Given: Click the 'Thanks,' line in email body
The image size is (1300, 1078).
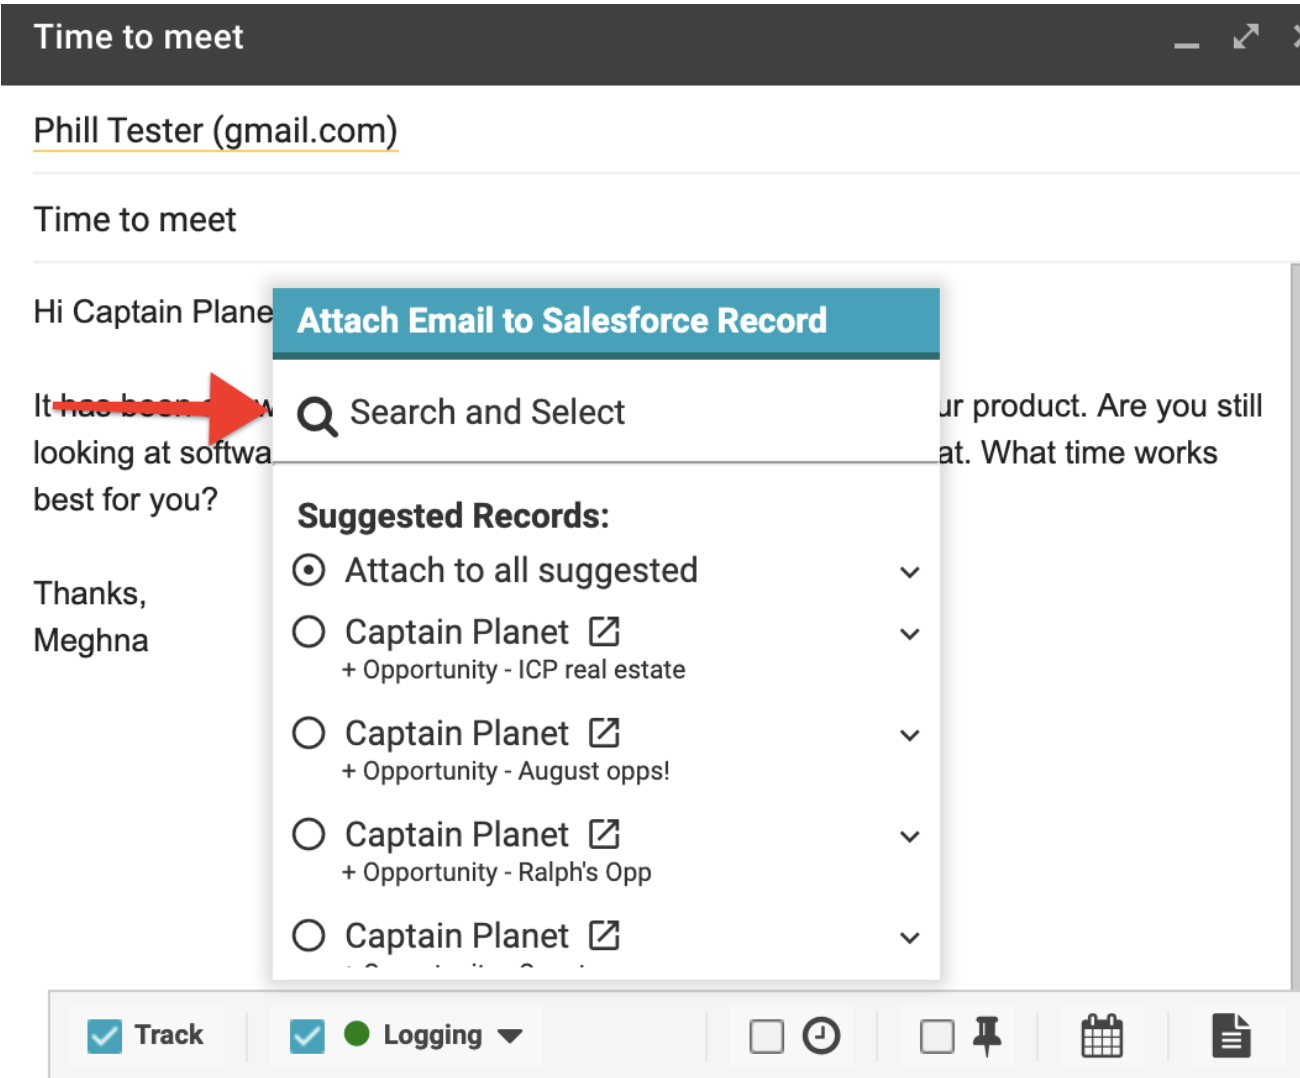Looking at the screenshot, I should click(x=90, y=594).
